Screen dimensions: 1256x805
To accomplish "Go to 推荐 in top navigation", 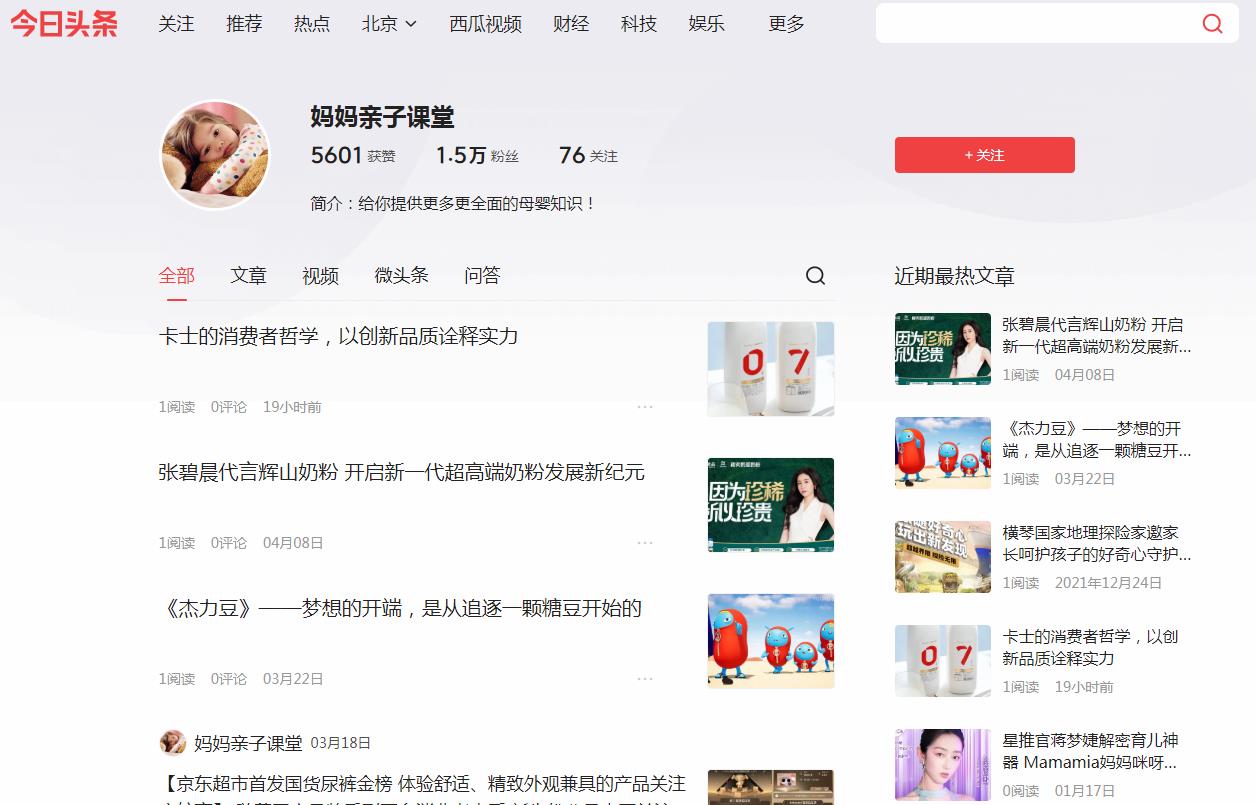I will click(244, 24).
